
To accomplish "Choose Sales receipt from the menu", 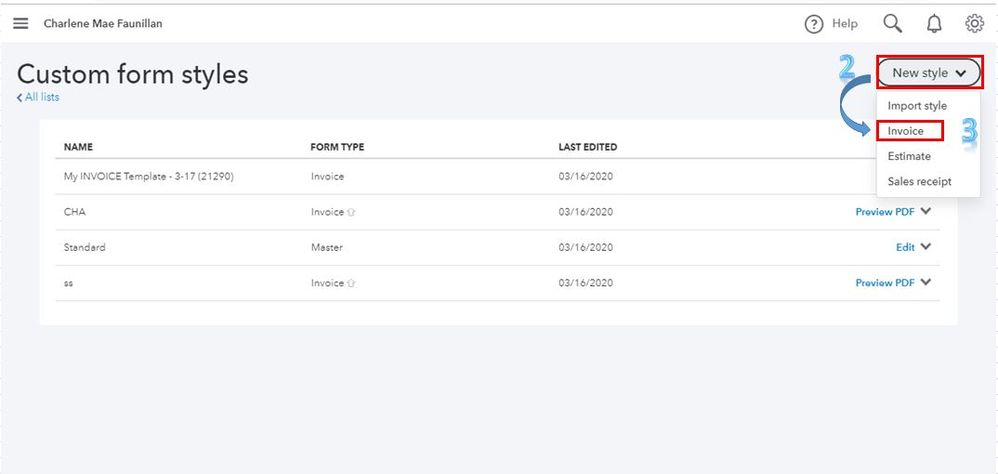I will (919, 181).
